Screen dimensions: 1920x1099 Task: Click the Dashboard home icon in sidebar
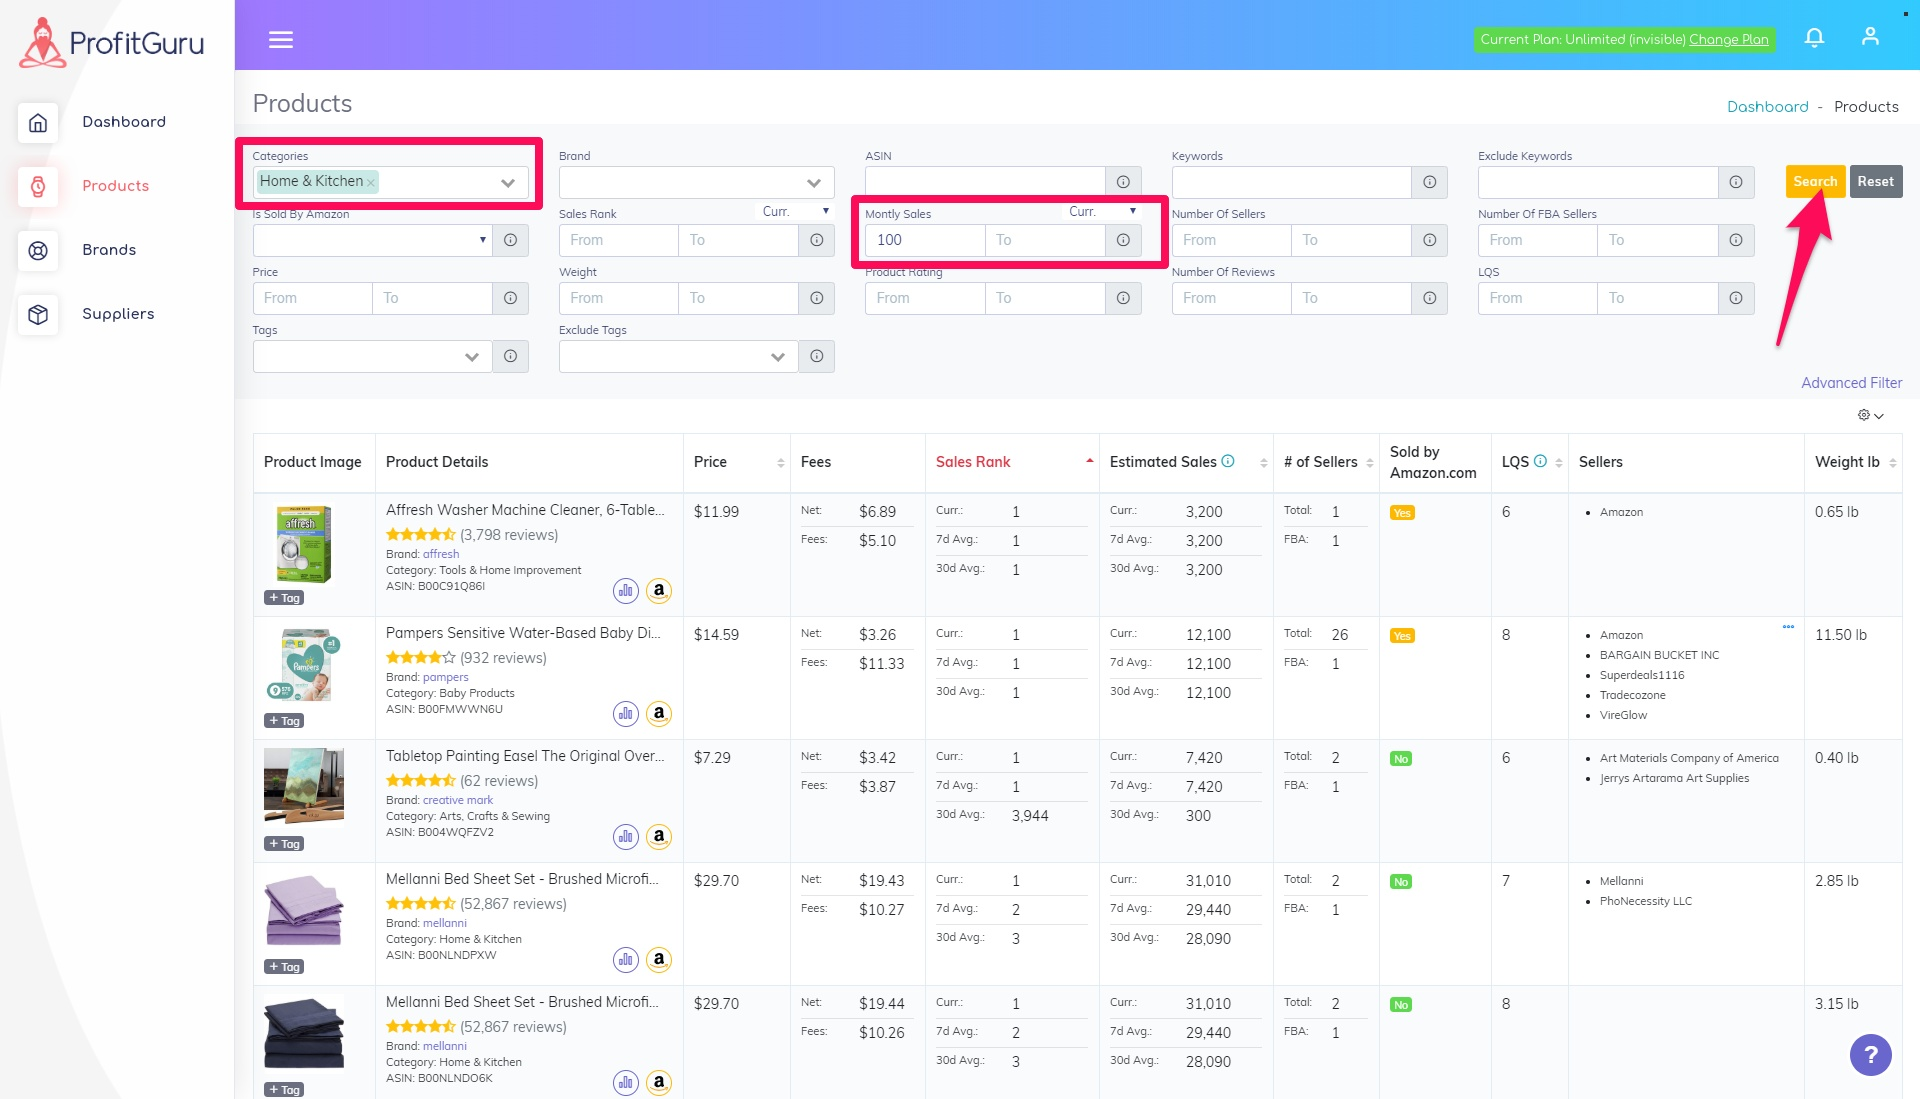(x=38, y=122)
